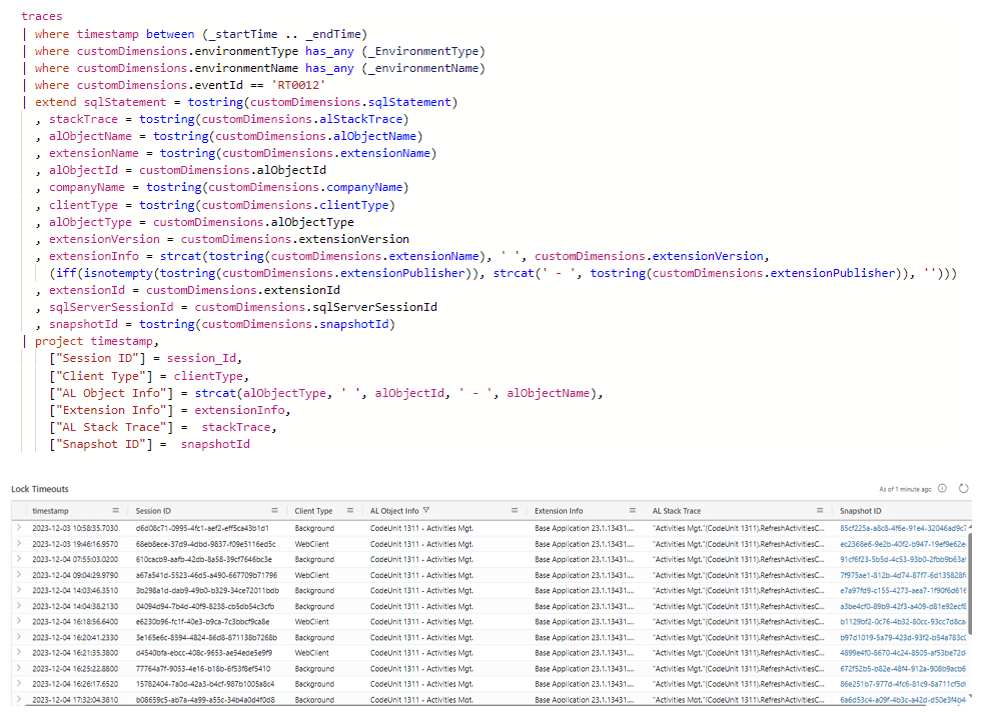Open the Session ID column menu
Viewport: 998px width, 716px height.
point(275,510)
